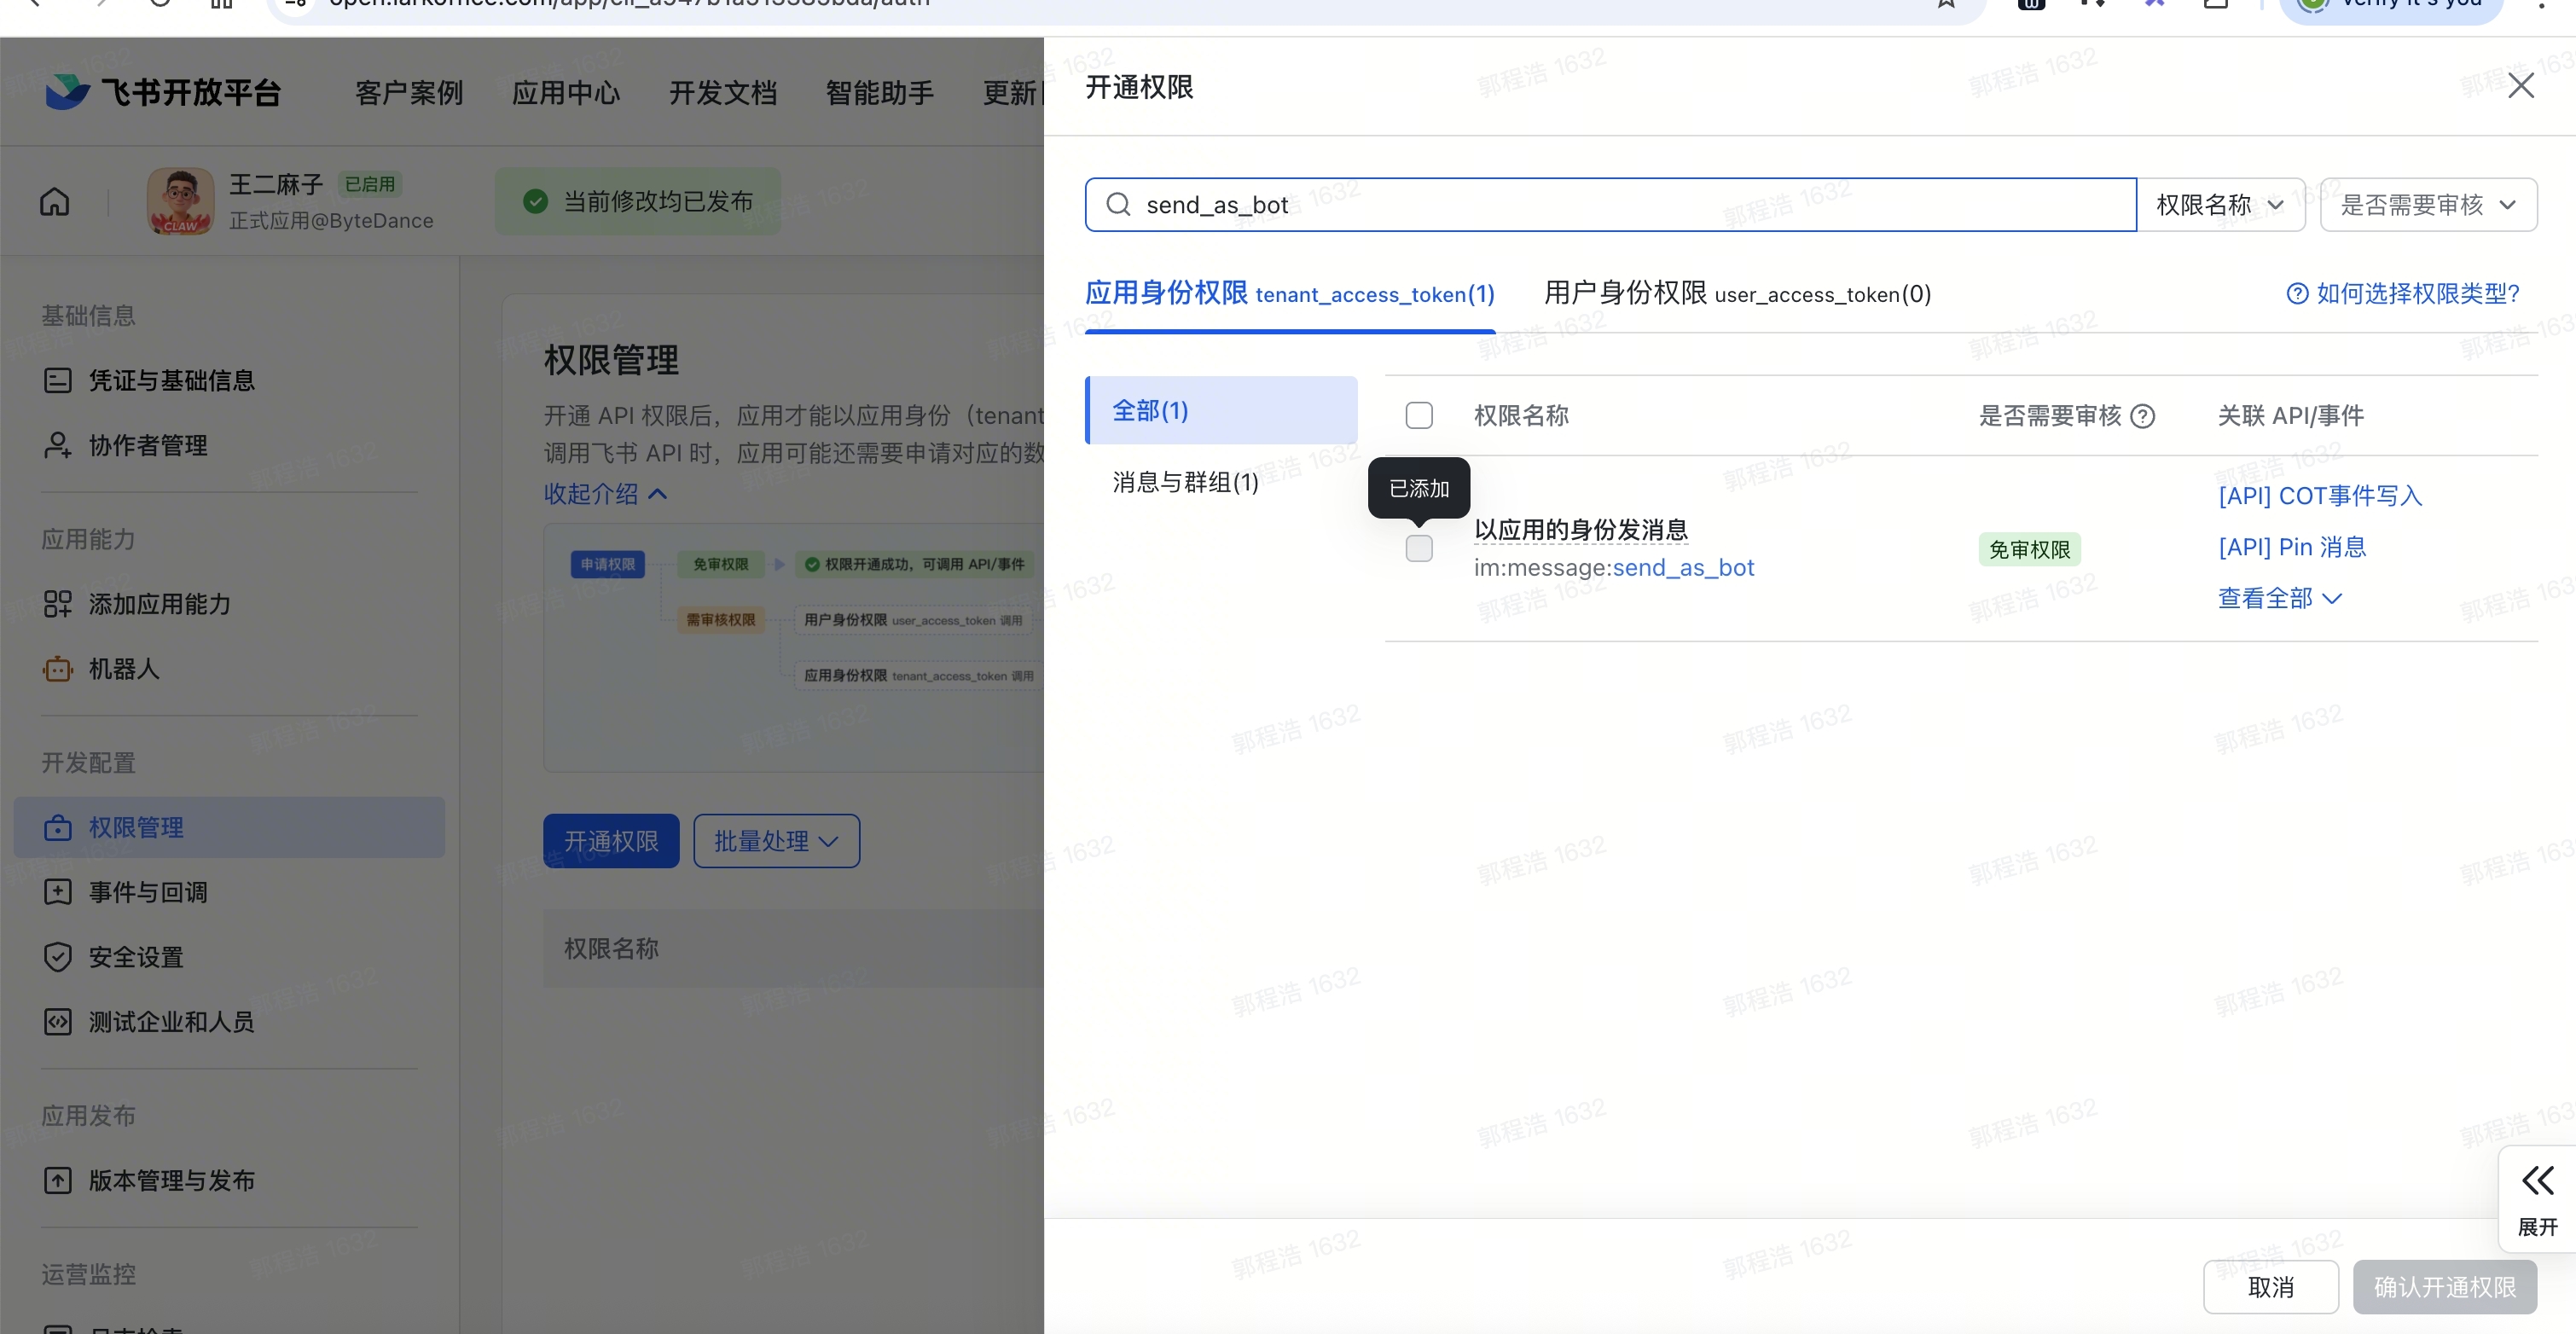Open 客户案例 in the top navigation
Screen dimensions: 2576x1334
coord(409,93)
